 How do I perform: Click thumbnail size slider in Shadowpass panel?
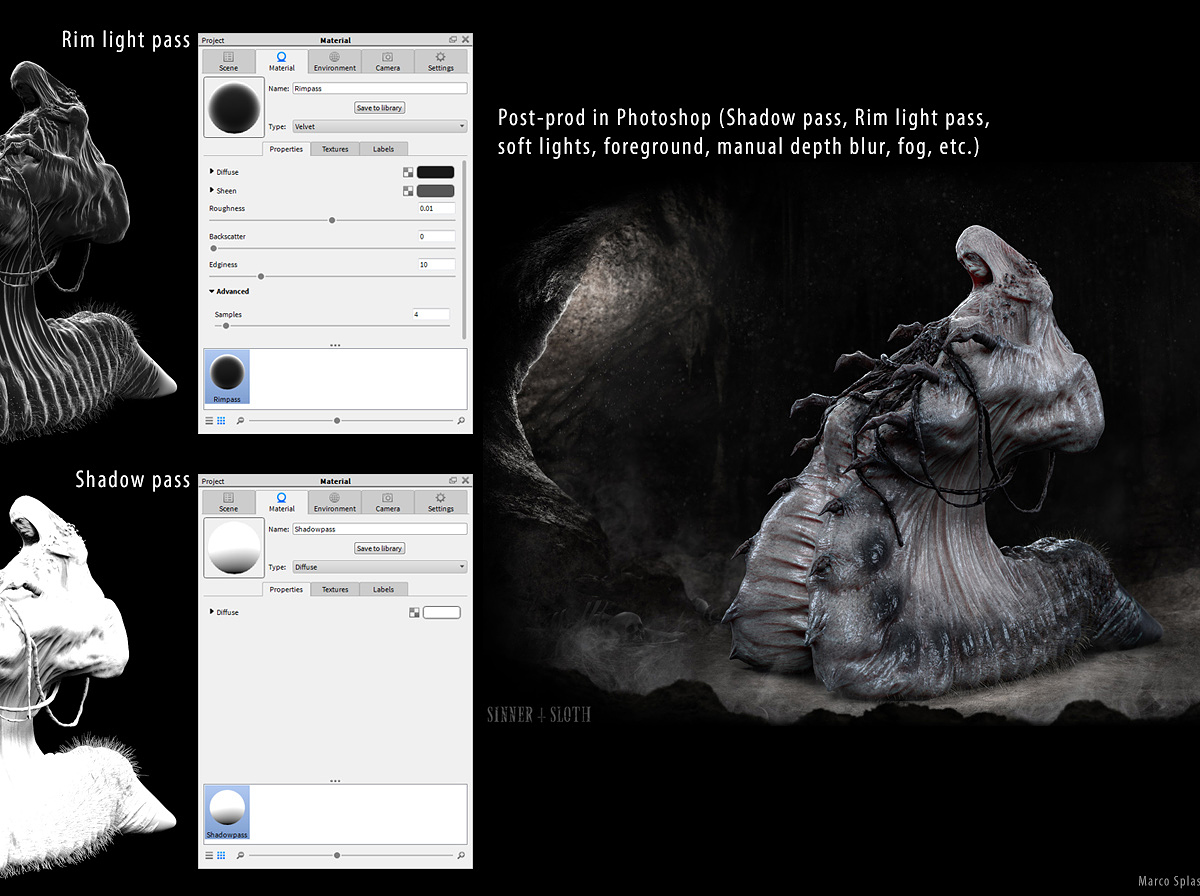pyautogui.click(x=337, y=856)
